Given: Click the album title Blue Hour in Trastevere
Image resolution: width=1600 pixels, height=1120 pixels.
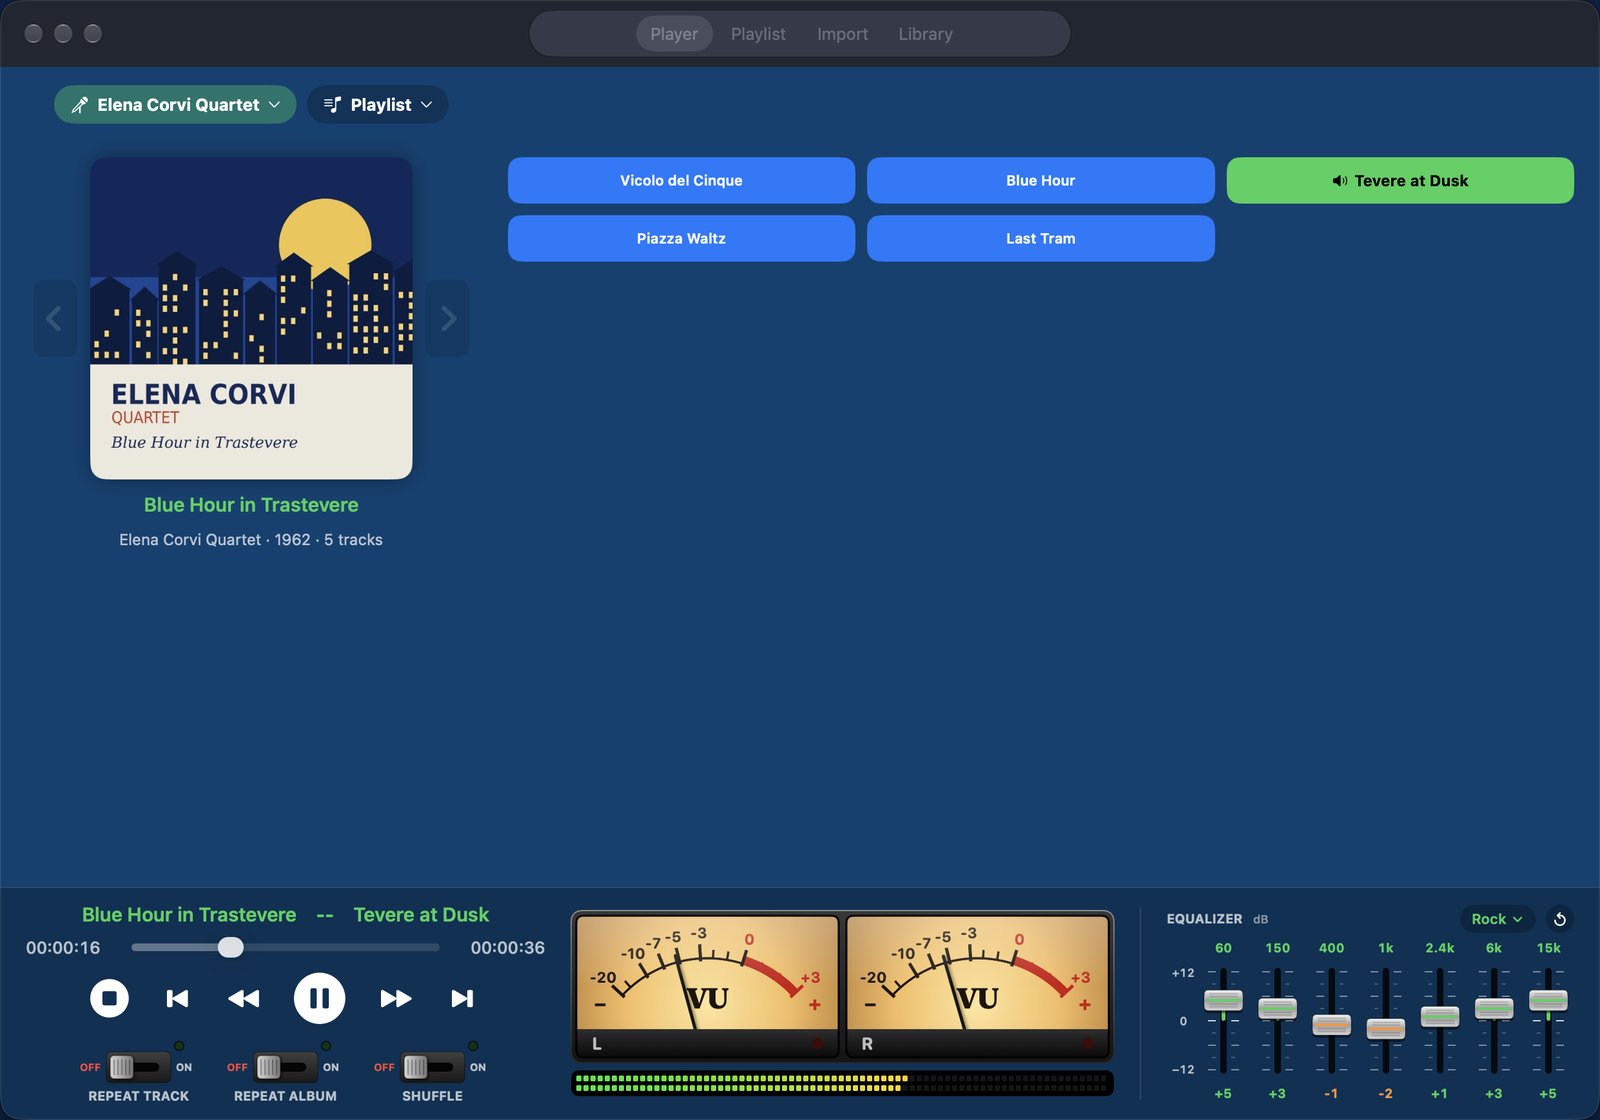Looking at the screenshot, I should tap(251, 505).
